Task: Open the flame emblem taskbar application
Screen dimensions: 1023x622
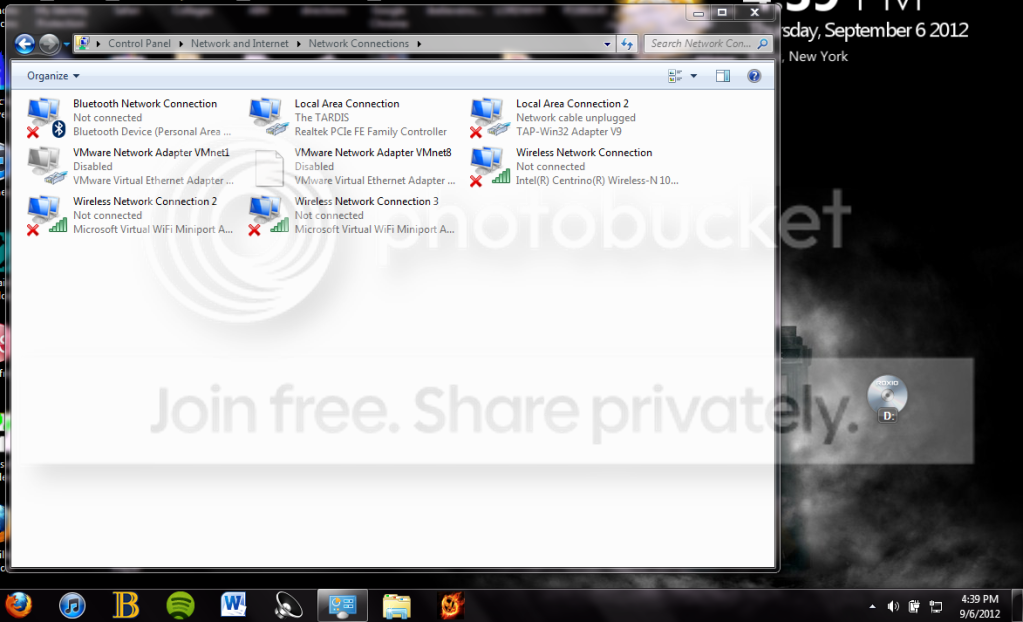Action: tap(451, 605)
